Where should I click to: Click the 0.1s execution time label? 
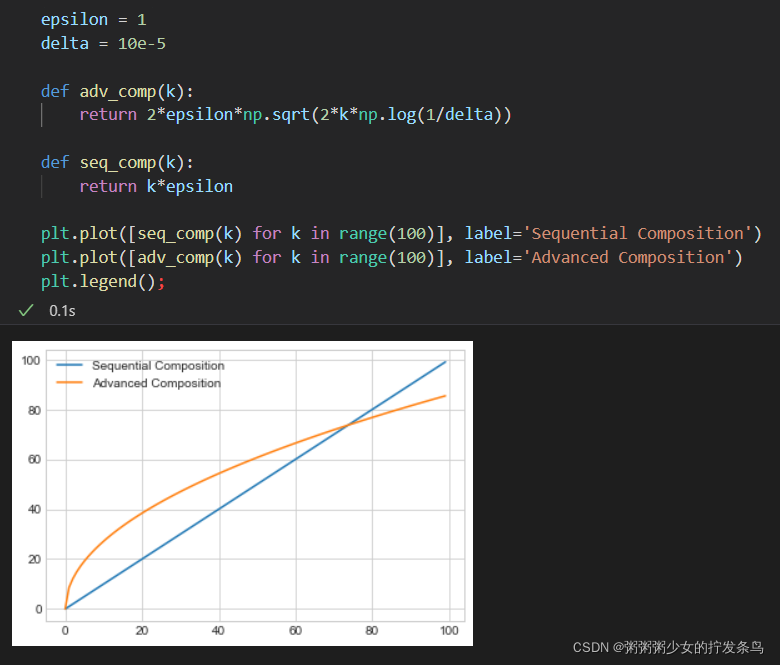[62, 311]
